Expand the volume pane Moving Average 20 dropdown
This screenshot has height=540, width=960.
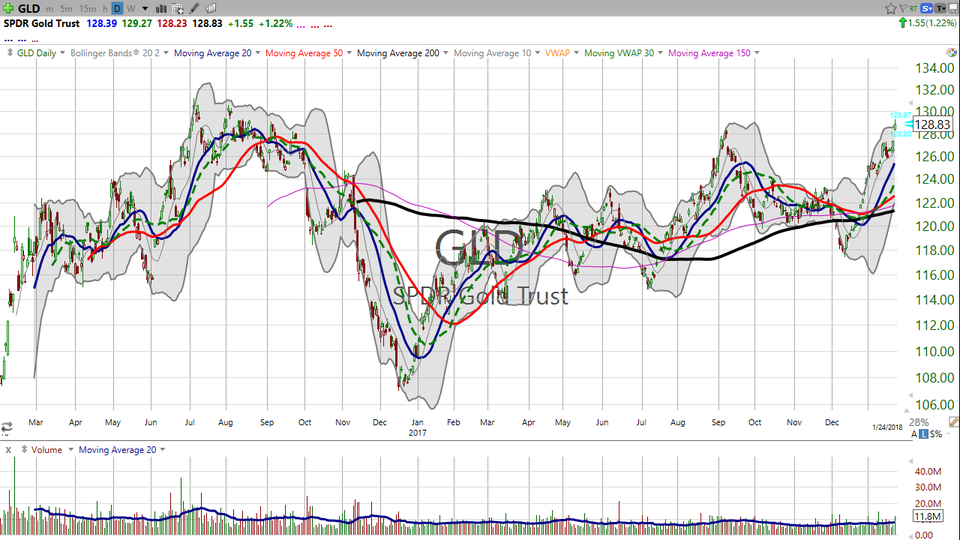point(162,449)
